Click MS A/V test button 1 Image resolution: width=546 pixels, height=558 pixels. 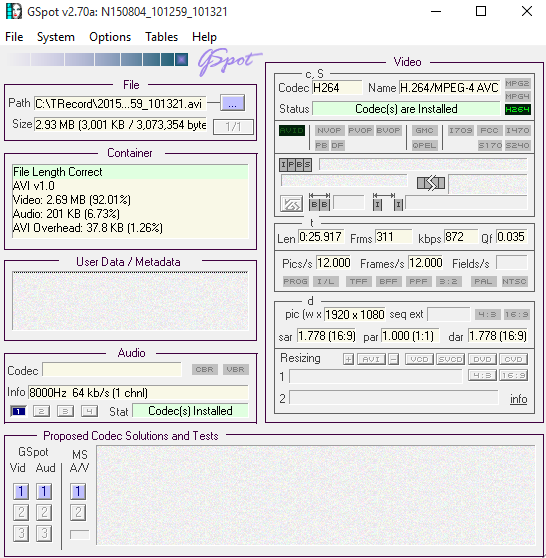78,491
